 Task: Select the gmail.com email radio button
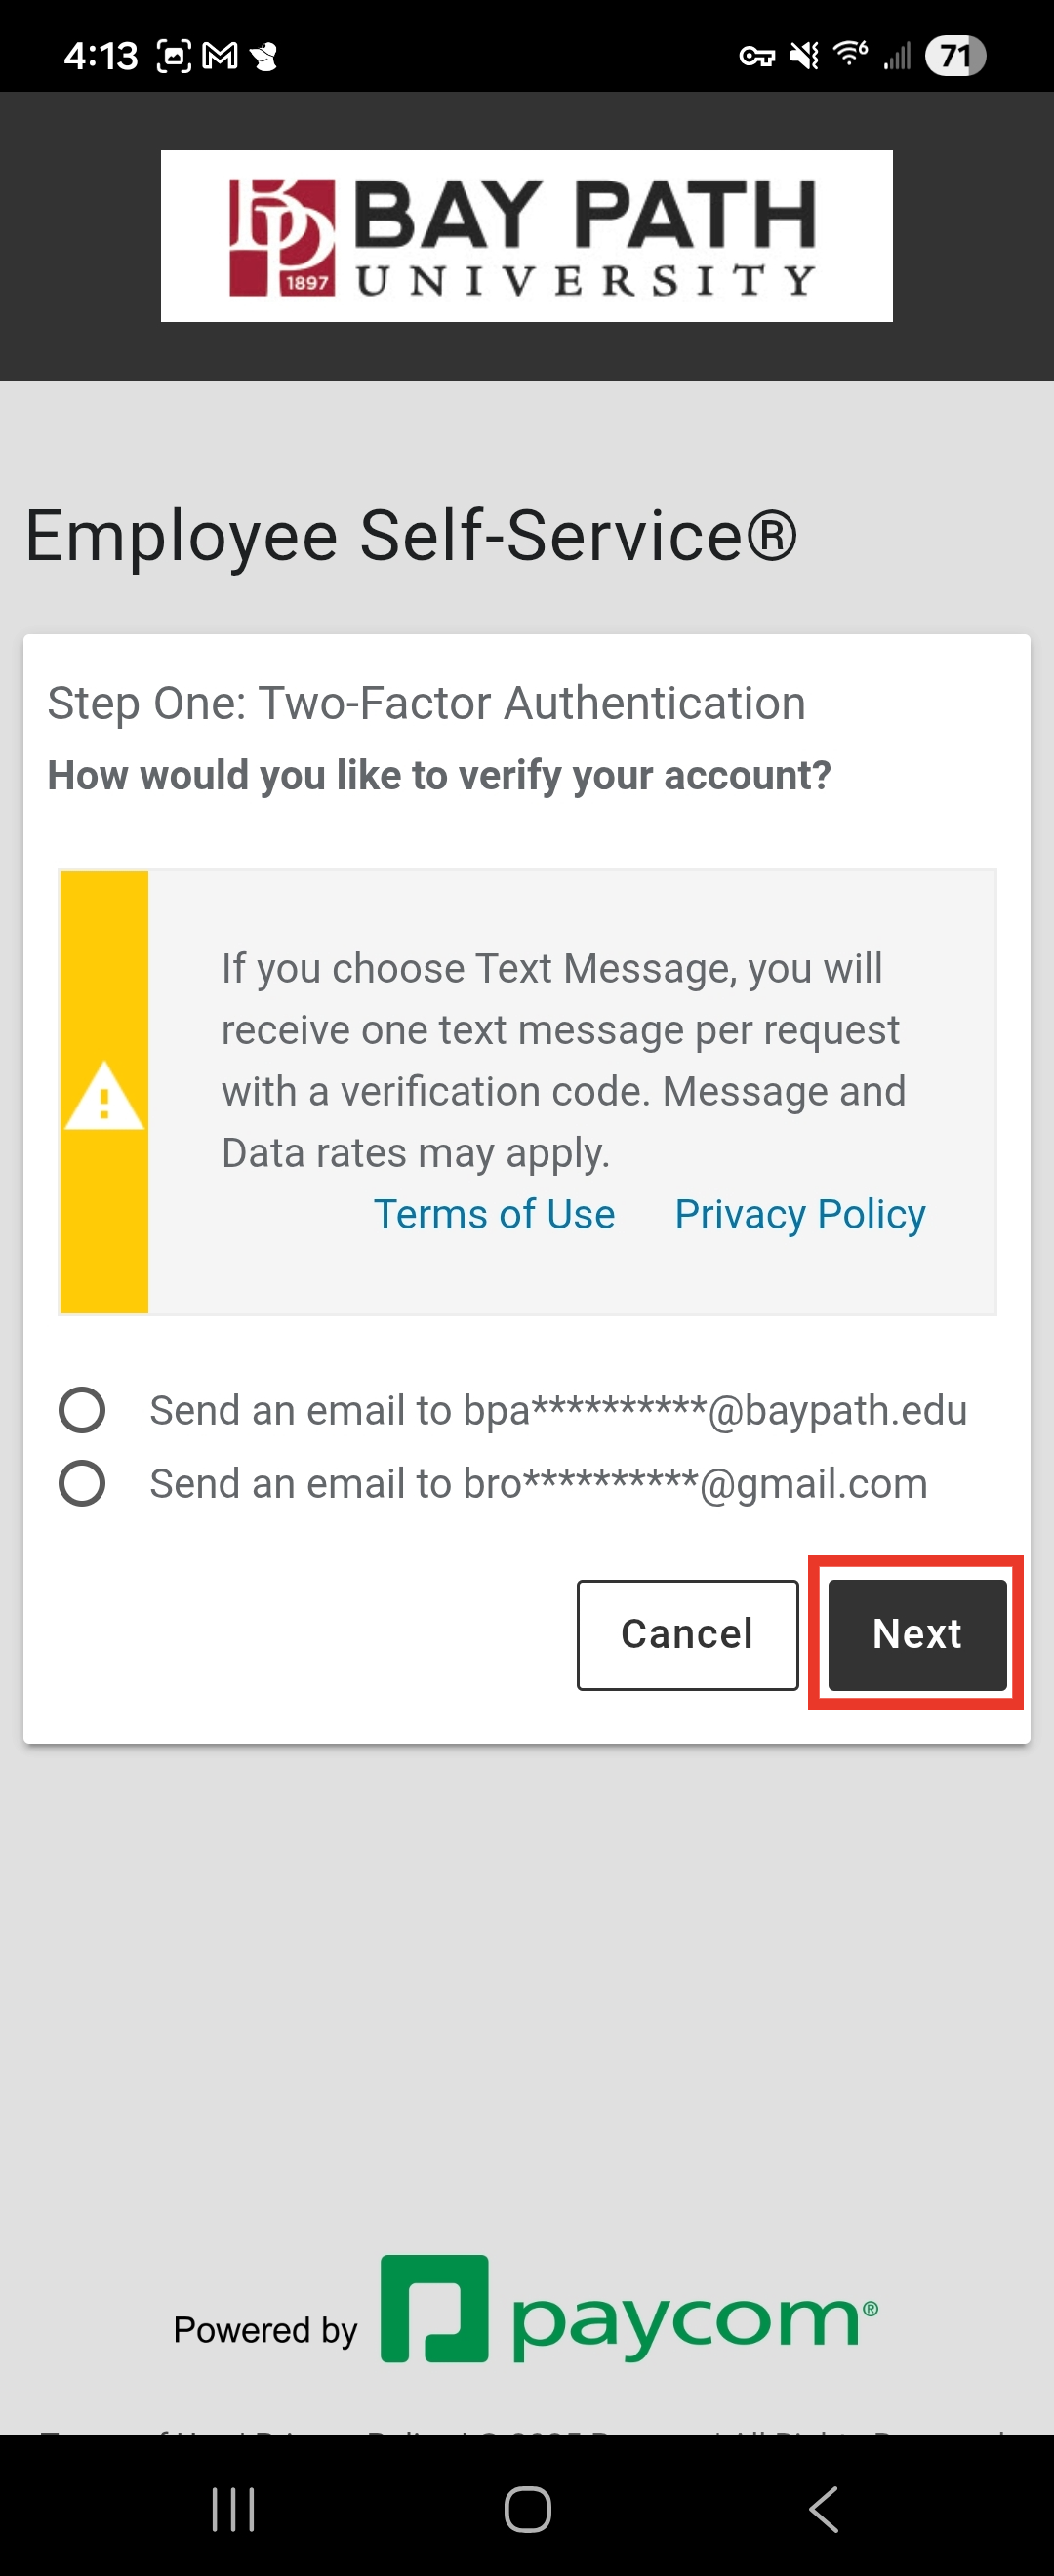(82, 1483)
